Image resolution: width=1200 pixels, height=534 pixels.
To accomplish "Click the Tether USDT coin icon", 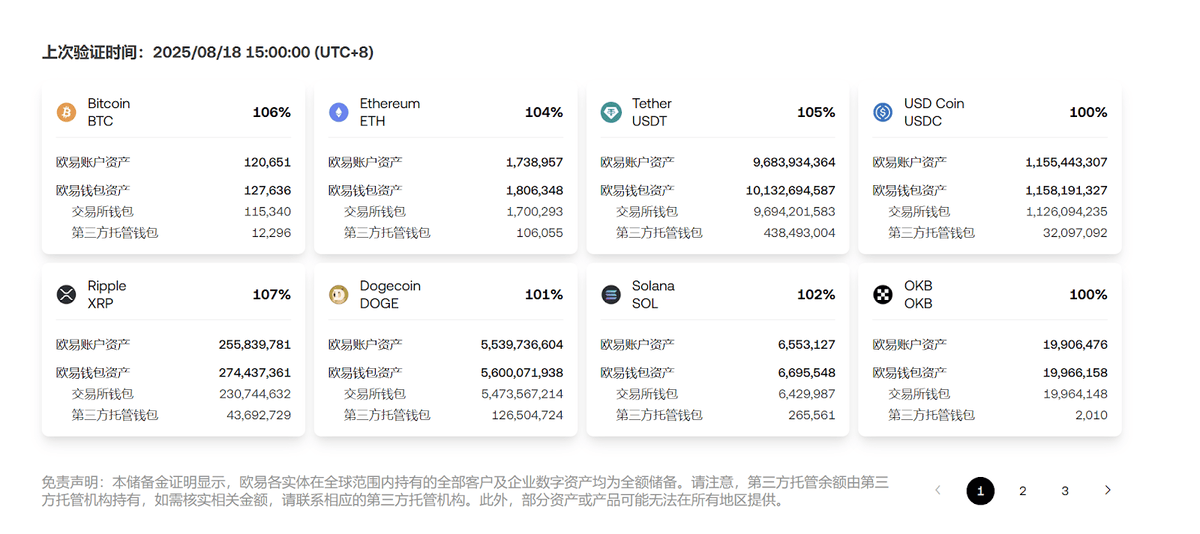I will [610, 112].
